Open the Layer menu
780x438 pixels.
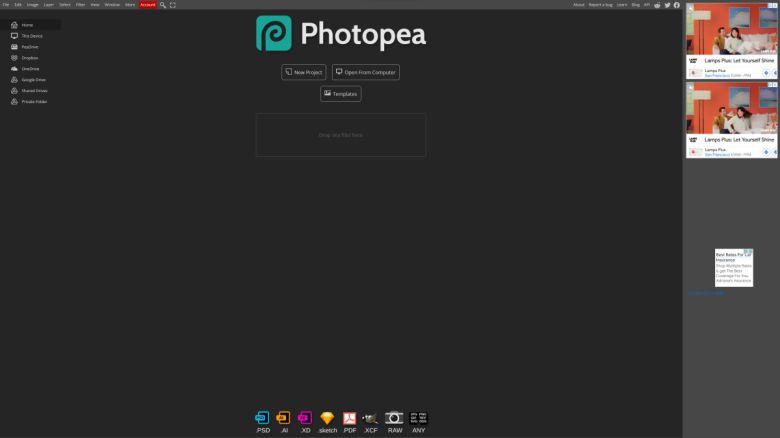(x=48, y=5)
